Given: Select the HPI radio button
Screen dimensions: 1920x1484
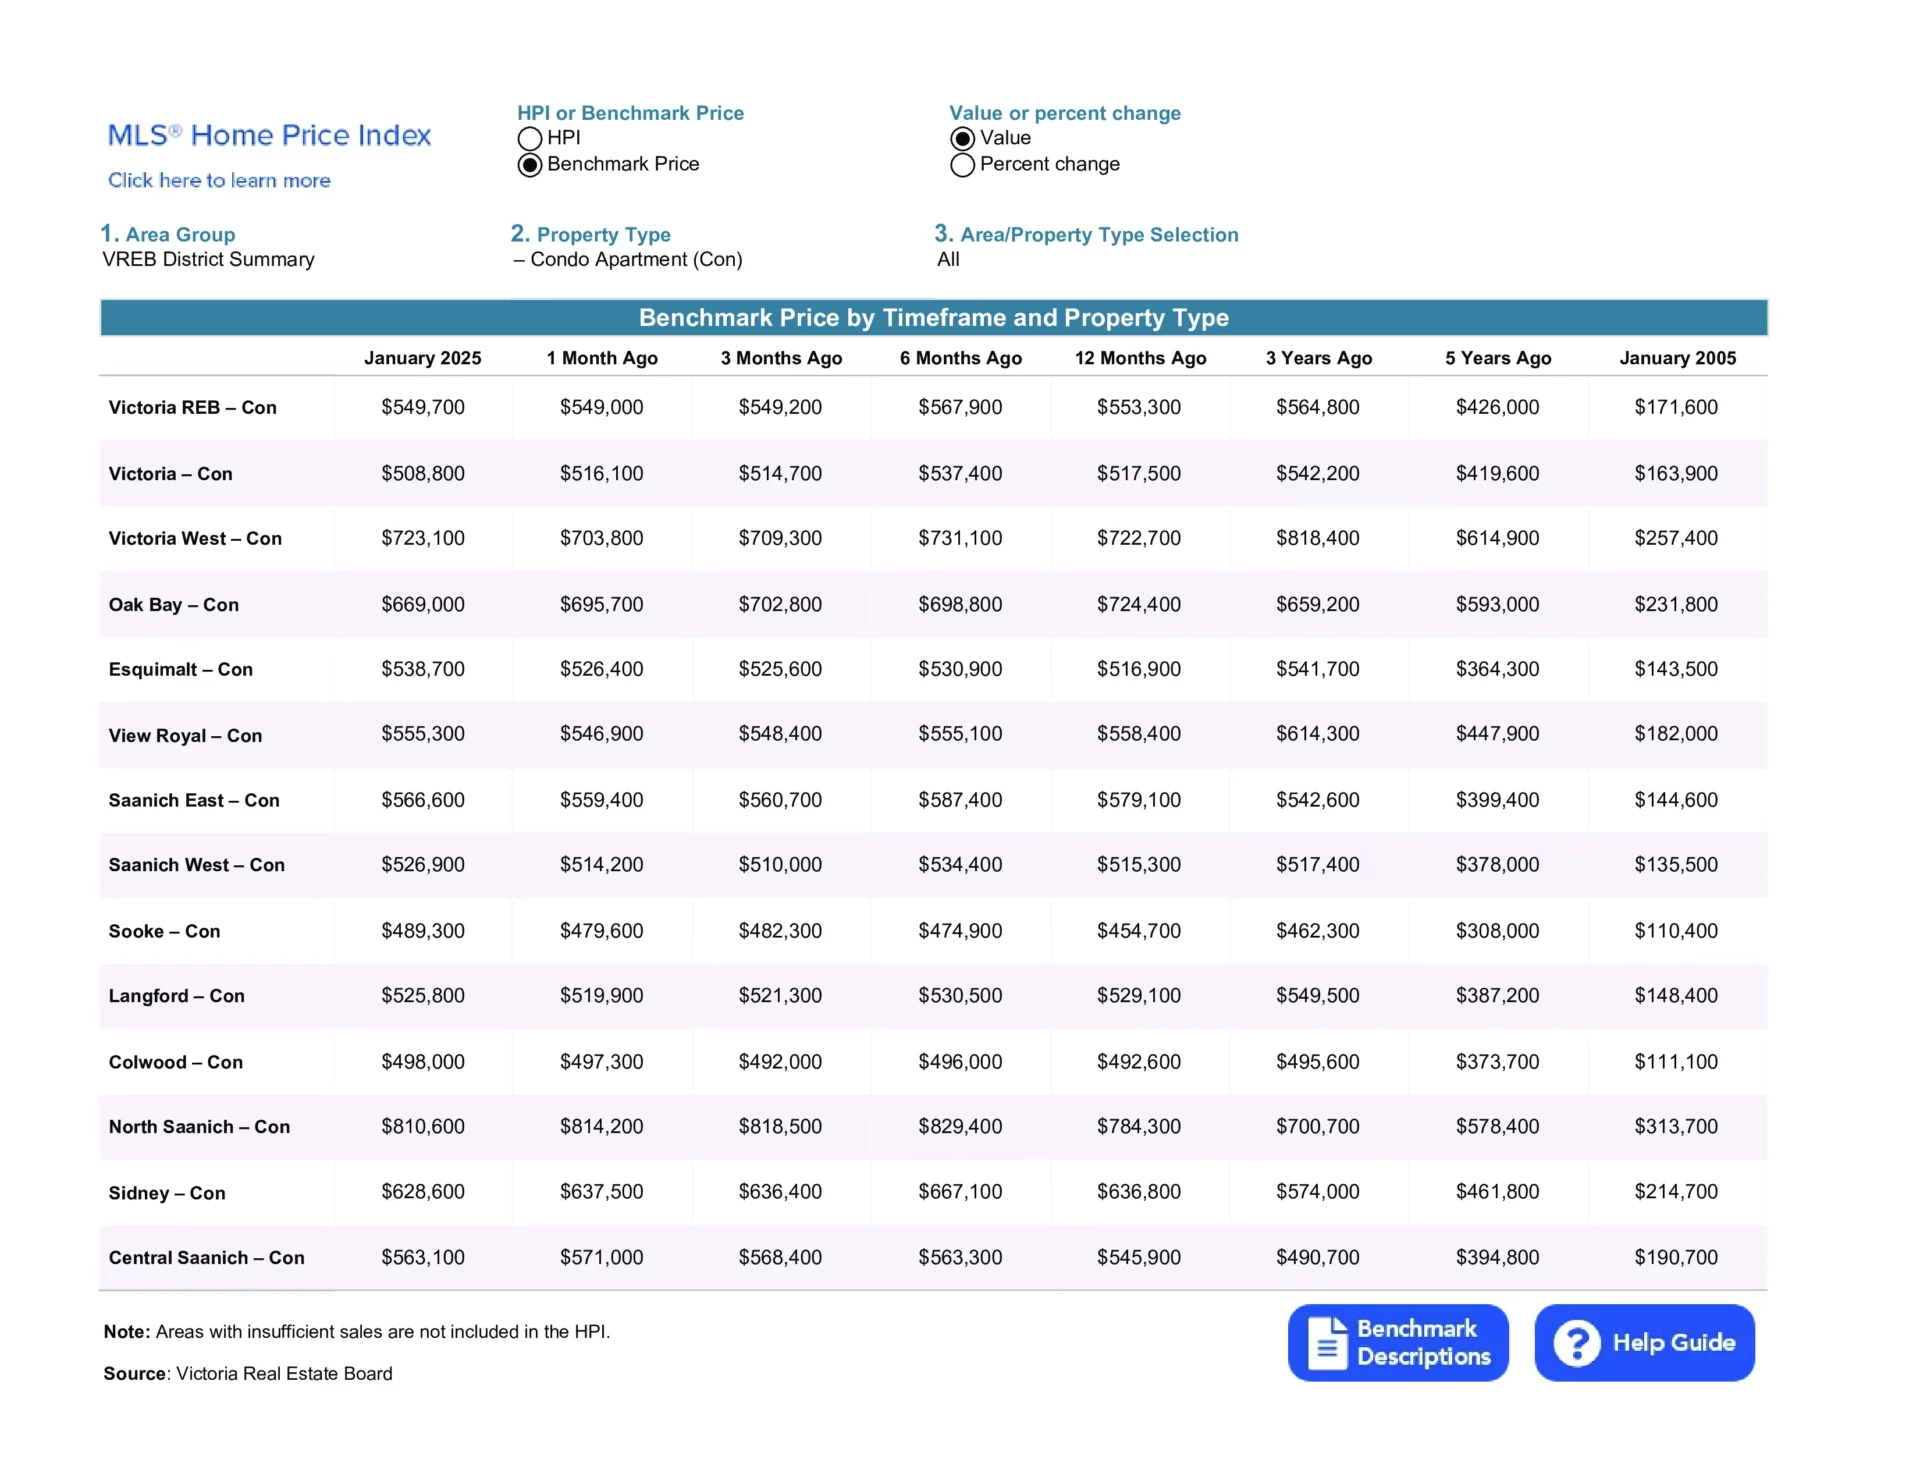Looking at the screenshot, I should coord(529,138).
